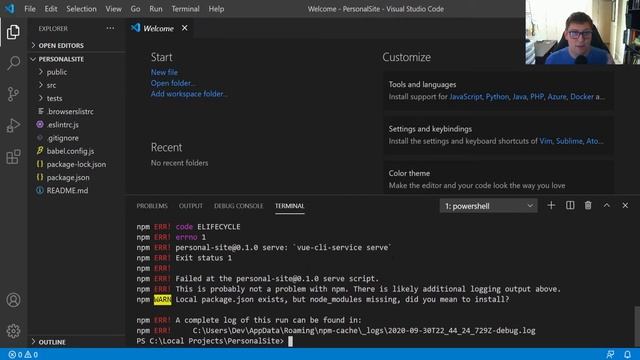Open the Color theme customize item
The width and height of the screenshot is (640, 360).
498,179
